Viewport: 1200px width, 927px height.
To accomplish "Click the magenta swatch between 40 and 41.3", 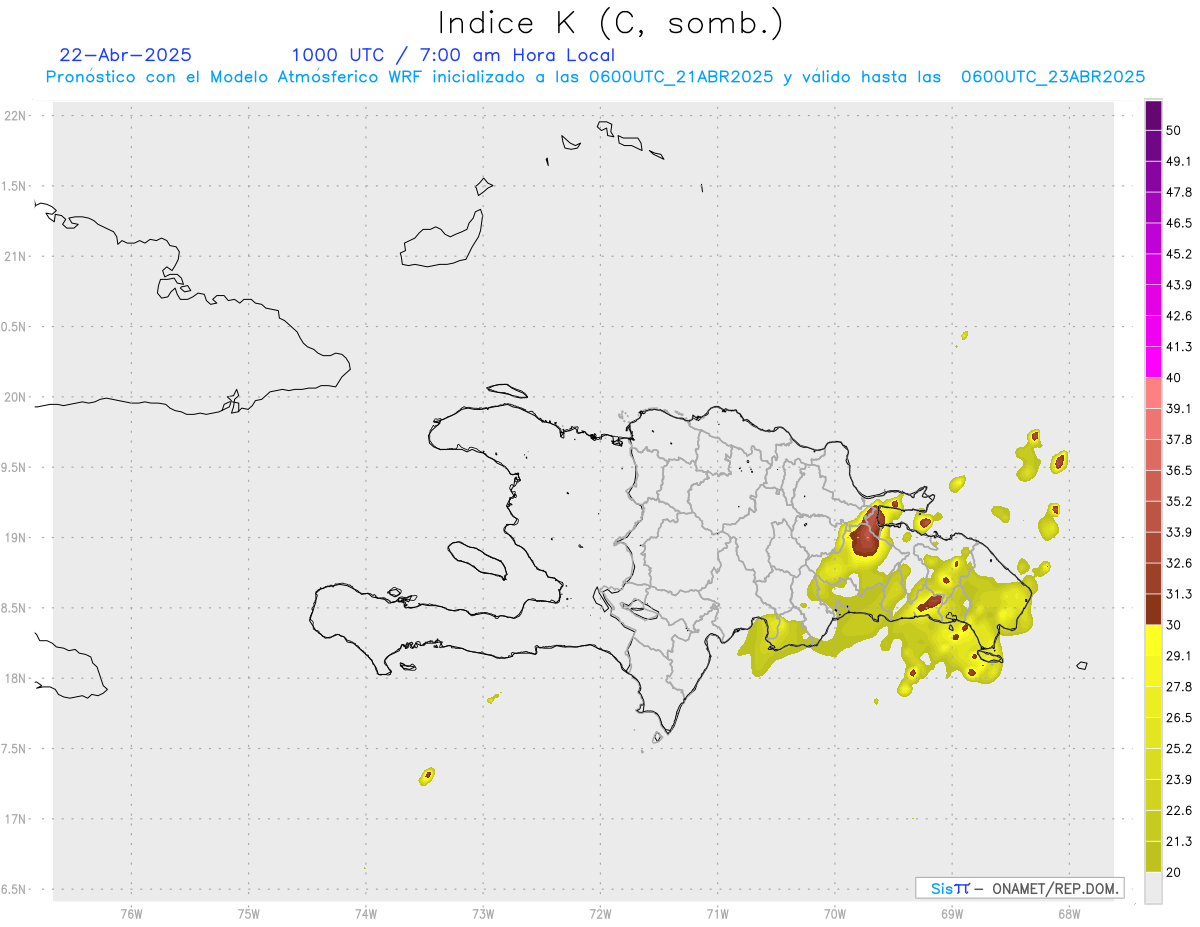I will (1153, 362).
